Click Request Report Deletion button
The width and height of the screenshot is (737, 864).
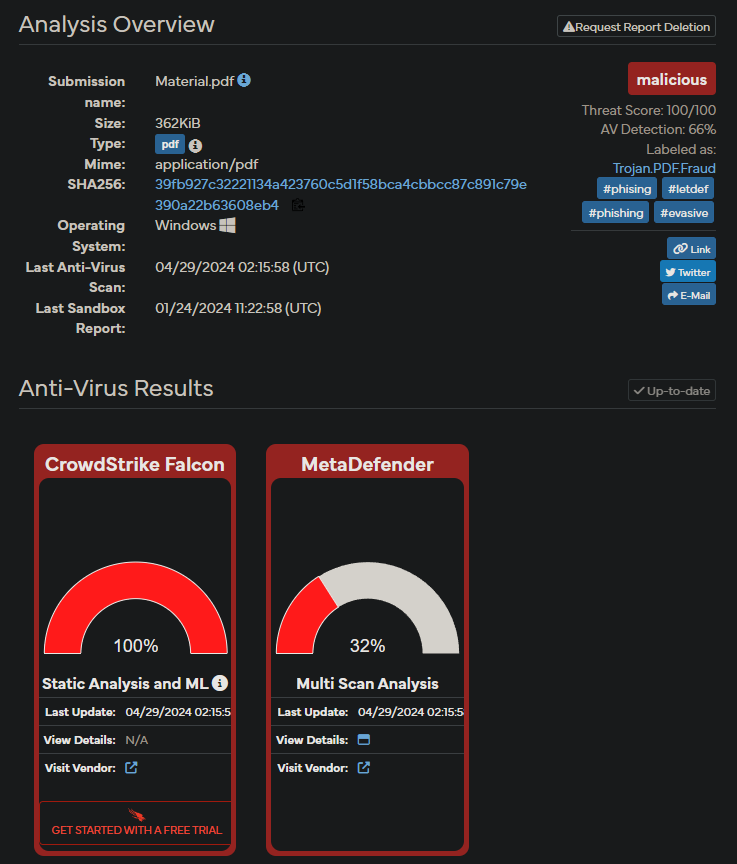click(636, 26)
